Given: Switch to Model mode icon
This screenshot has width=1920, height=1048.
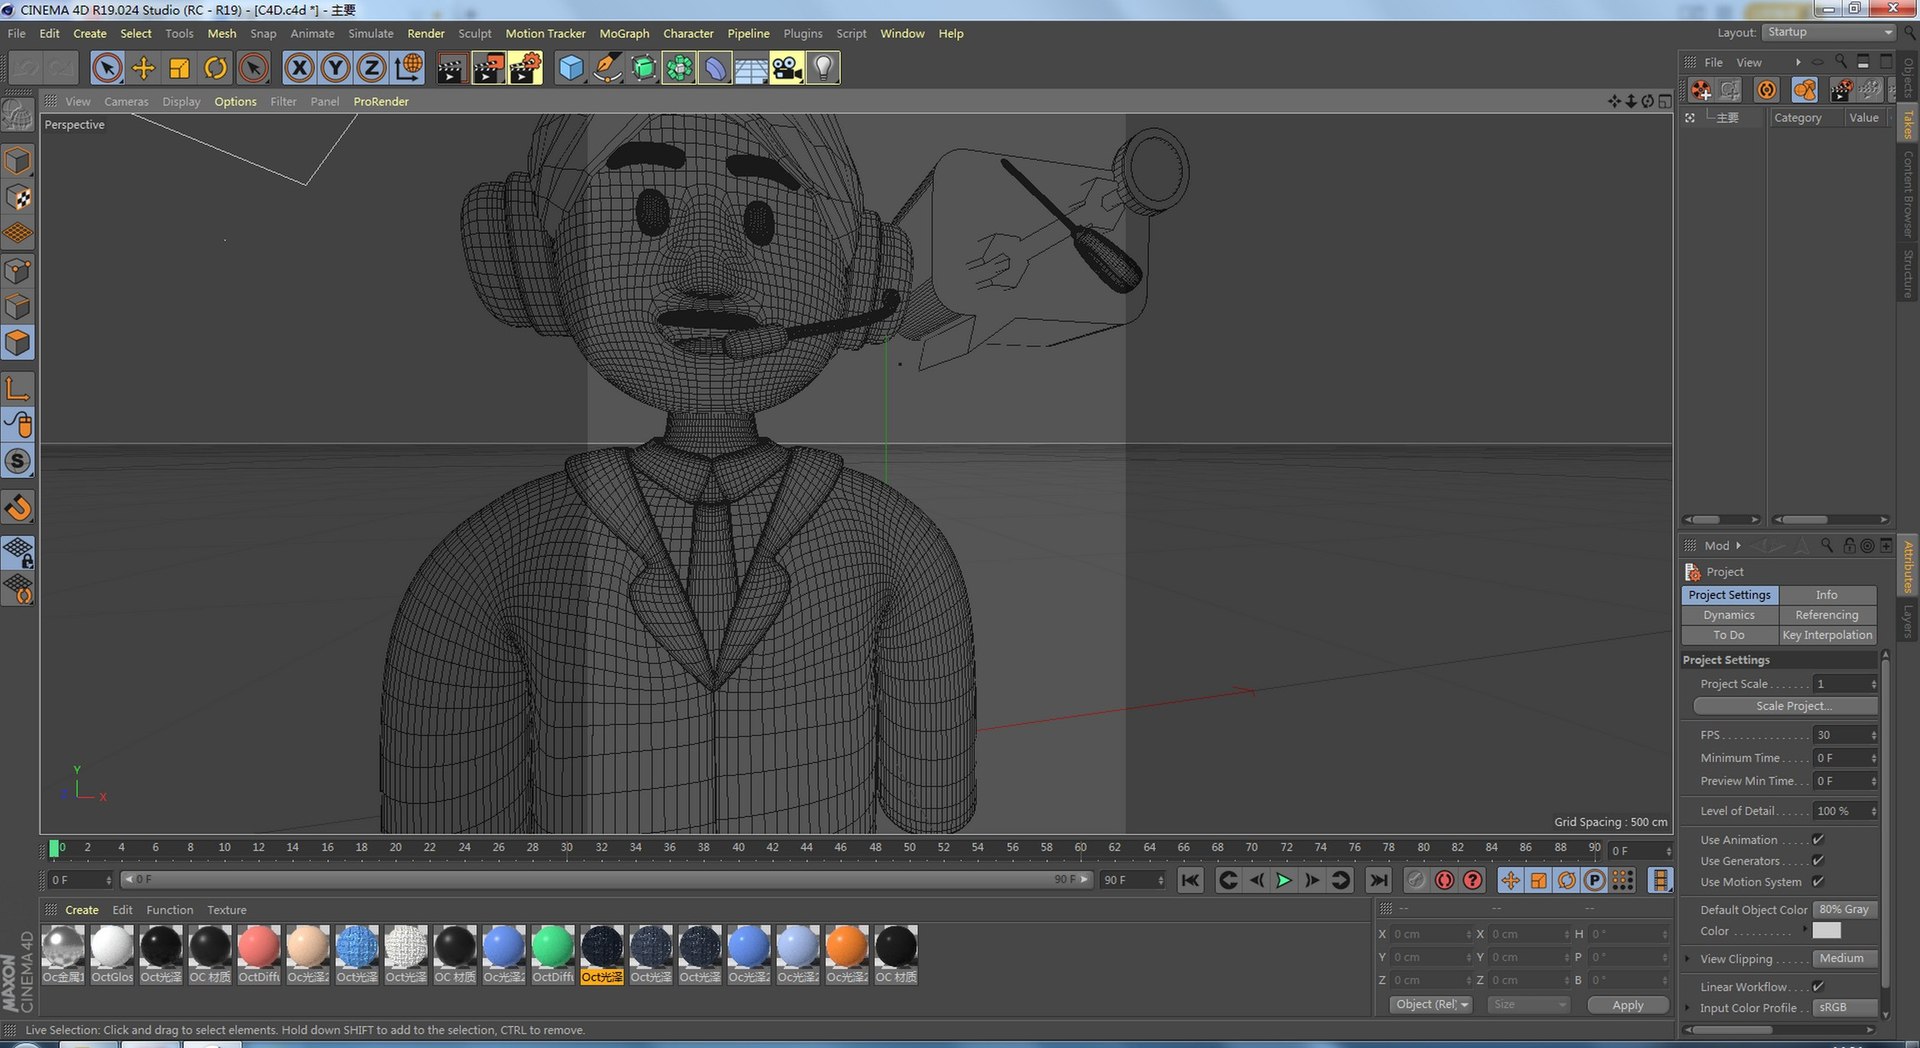Looking at the screenshot, I should 19,161.
